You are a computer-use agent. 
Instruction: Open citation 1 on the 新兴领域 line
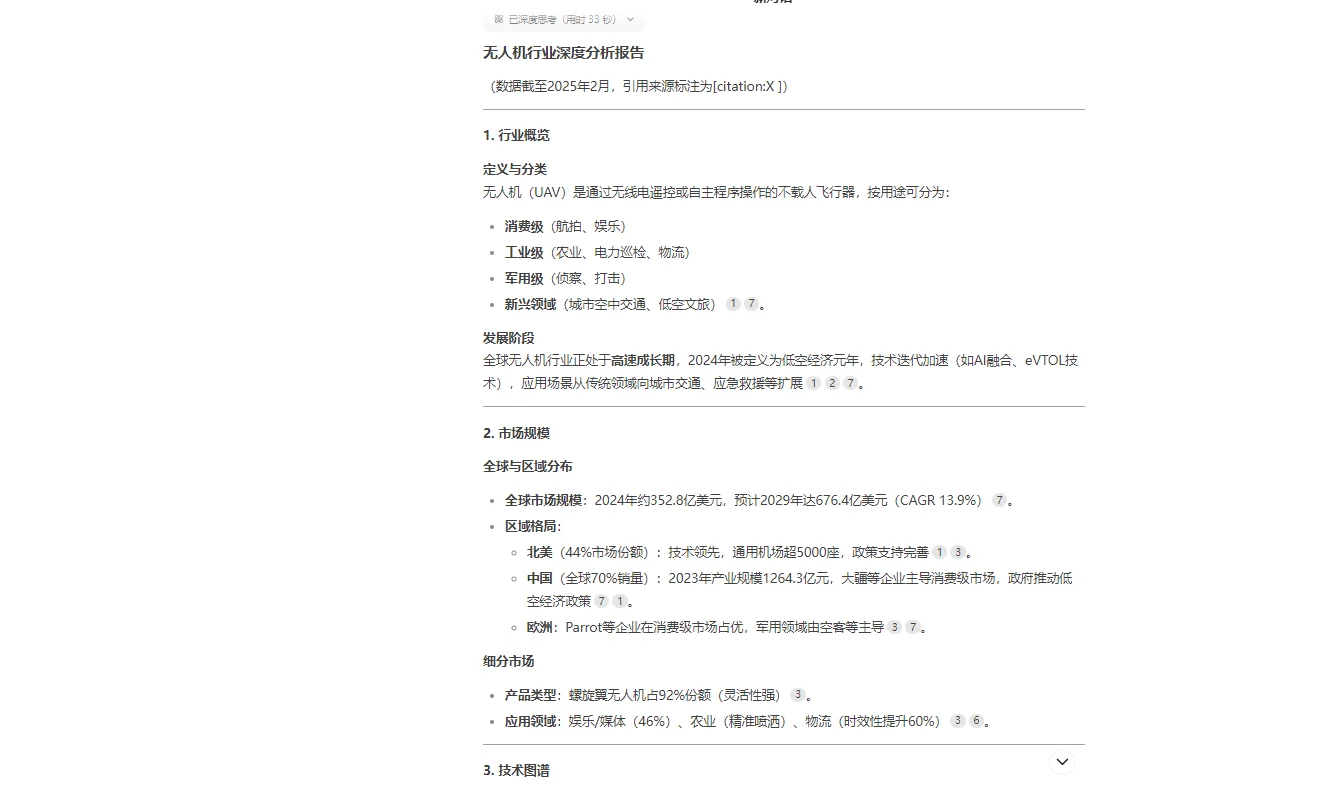tap(733, 304)
